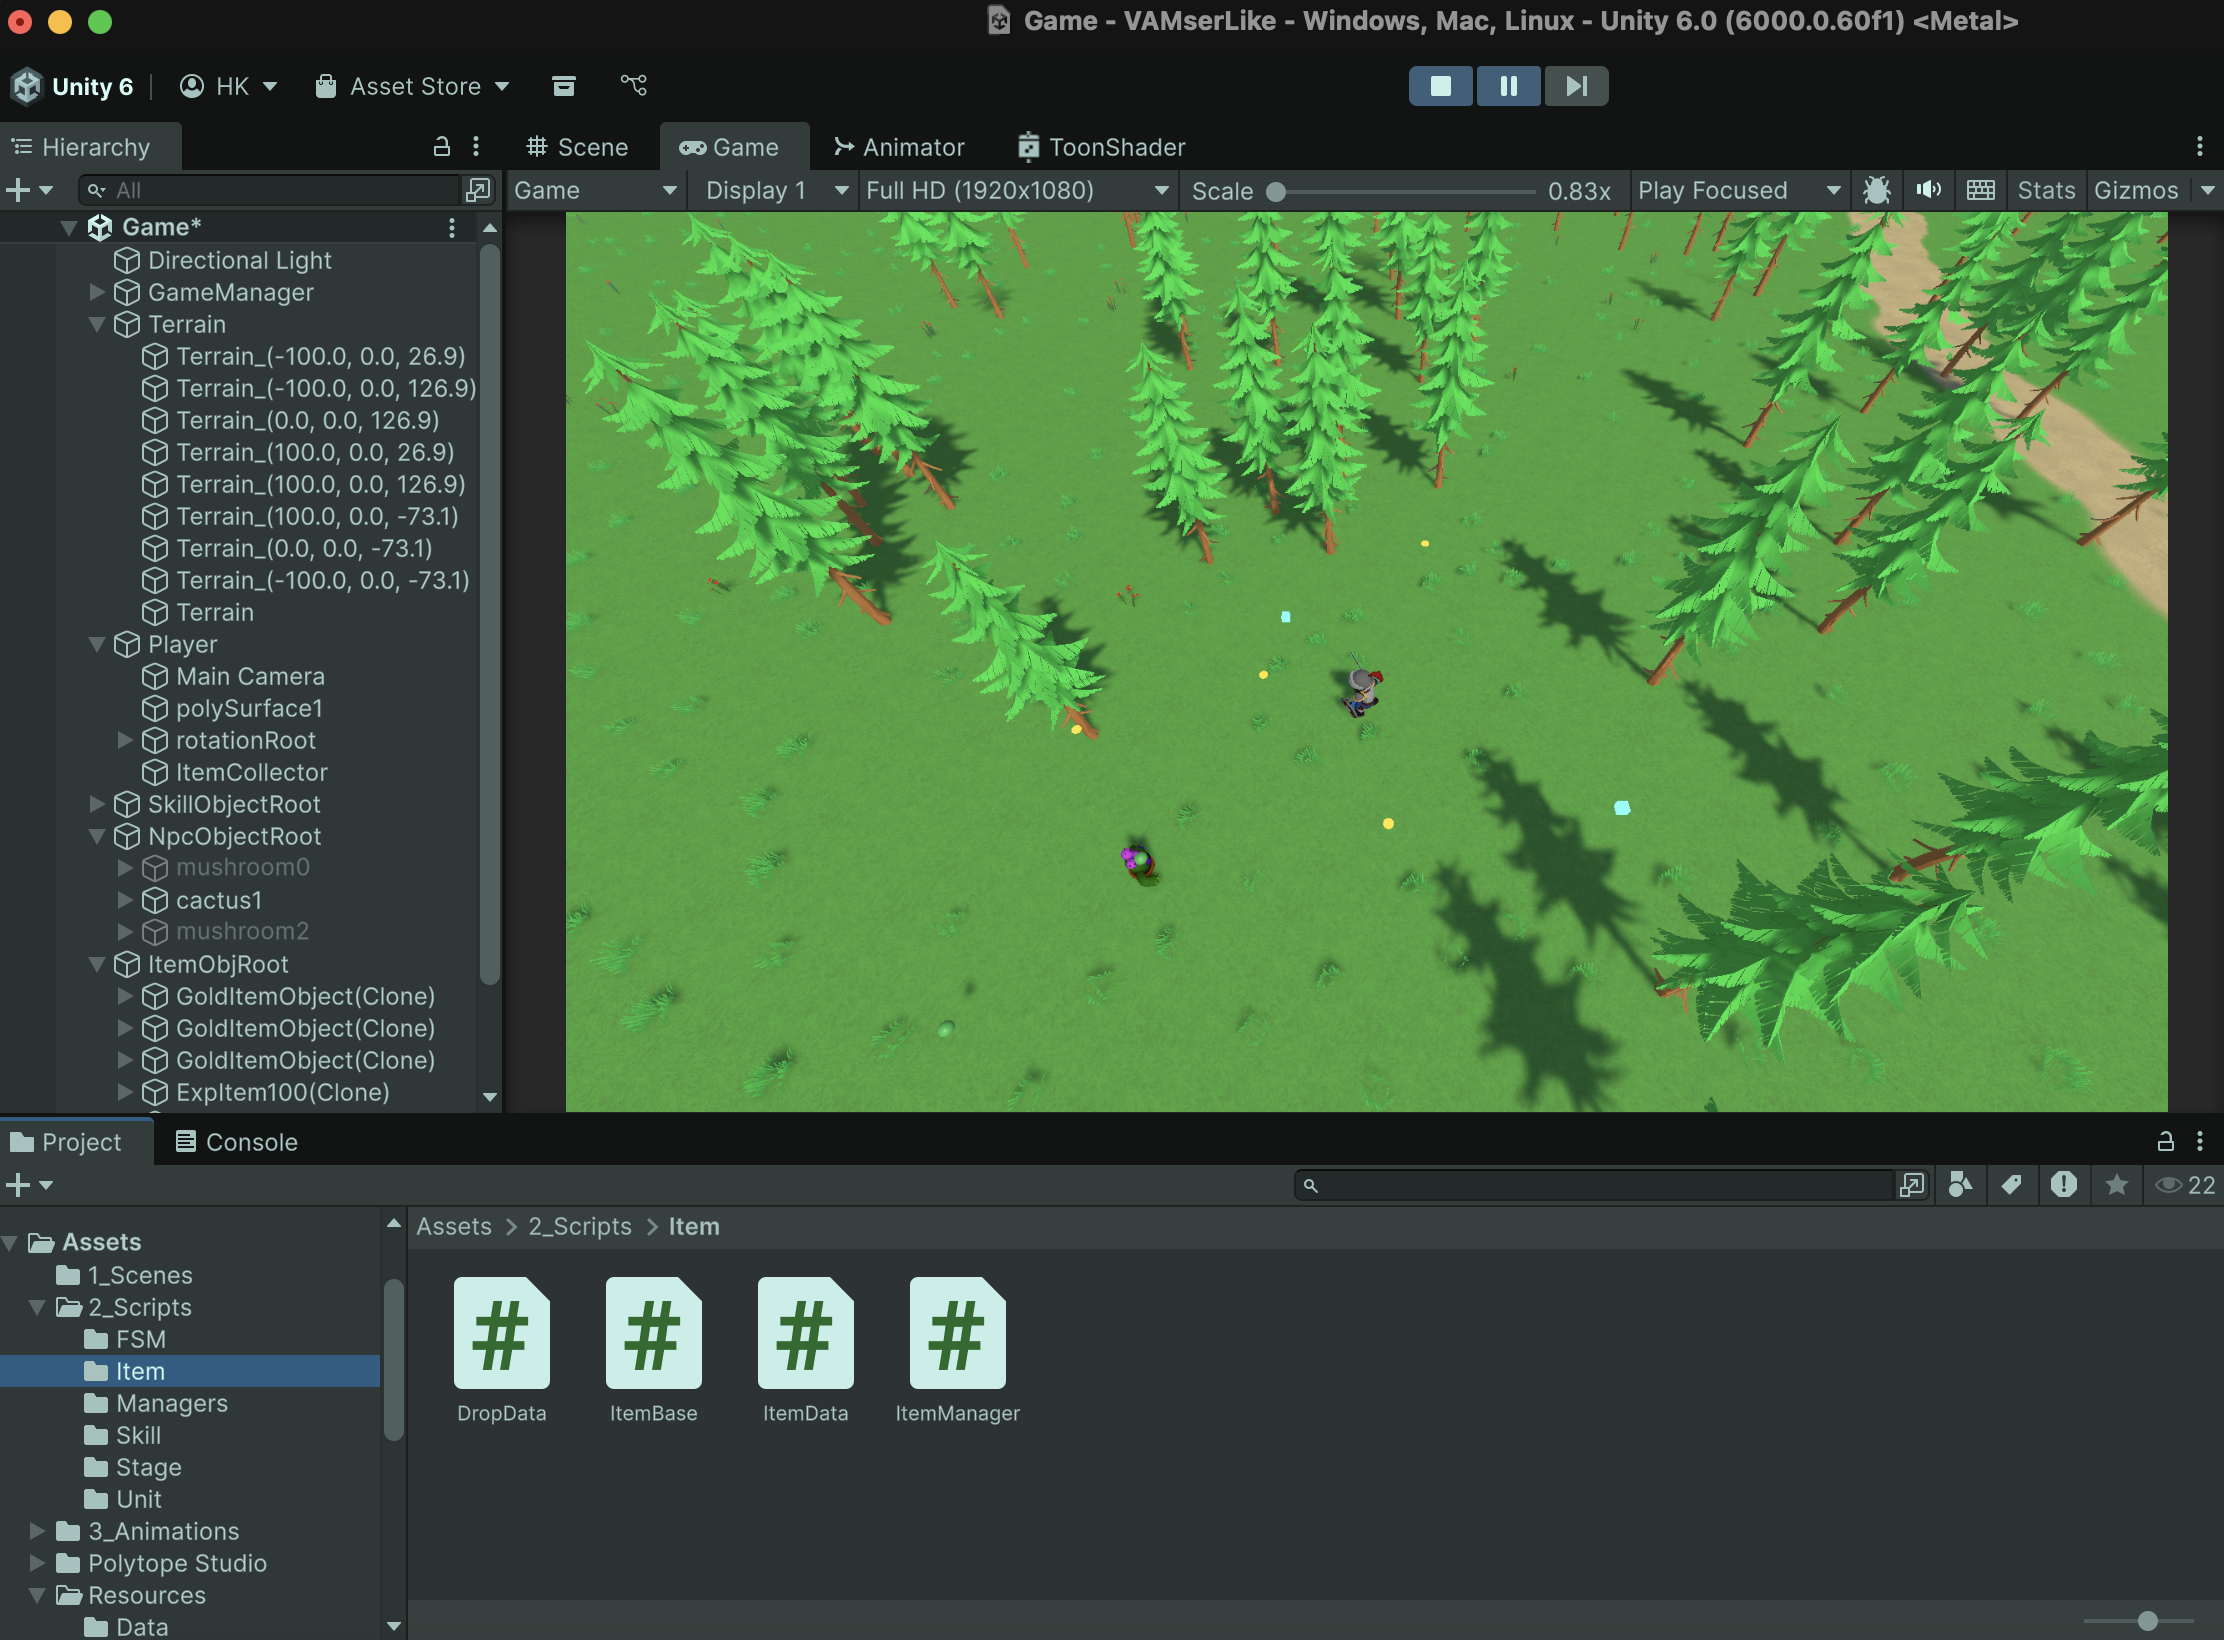Screen dimensions: 2224x1640
Task: Click the Stop play mode button
Action: 1440,86
